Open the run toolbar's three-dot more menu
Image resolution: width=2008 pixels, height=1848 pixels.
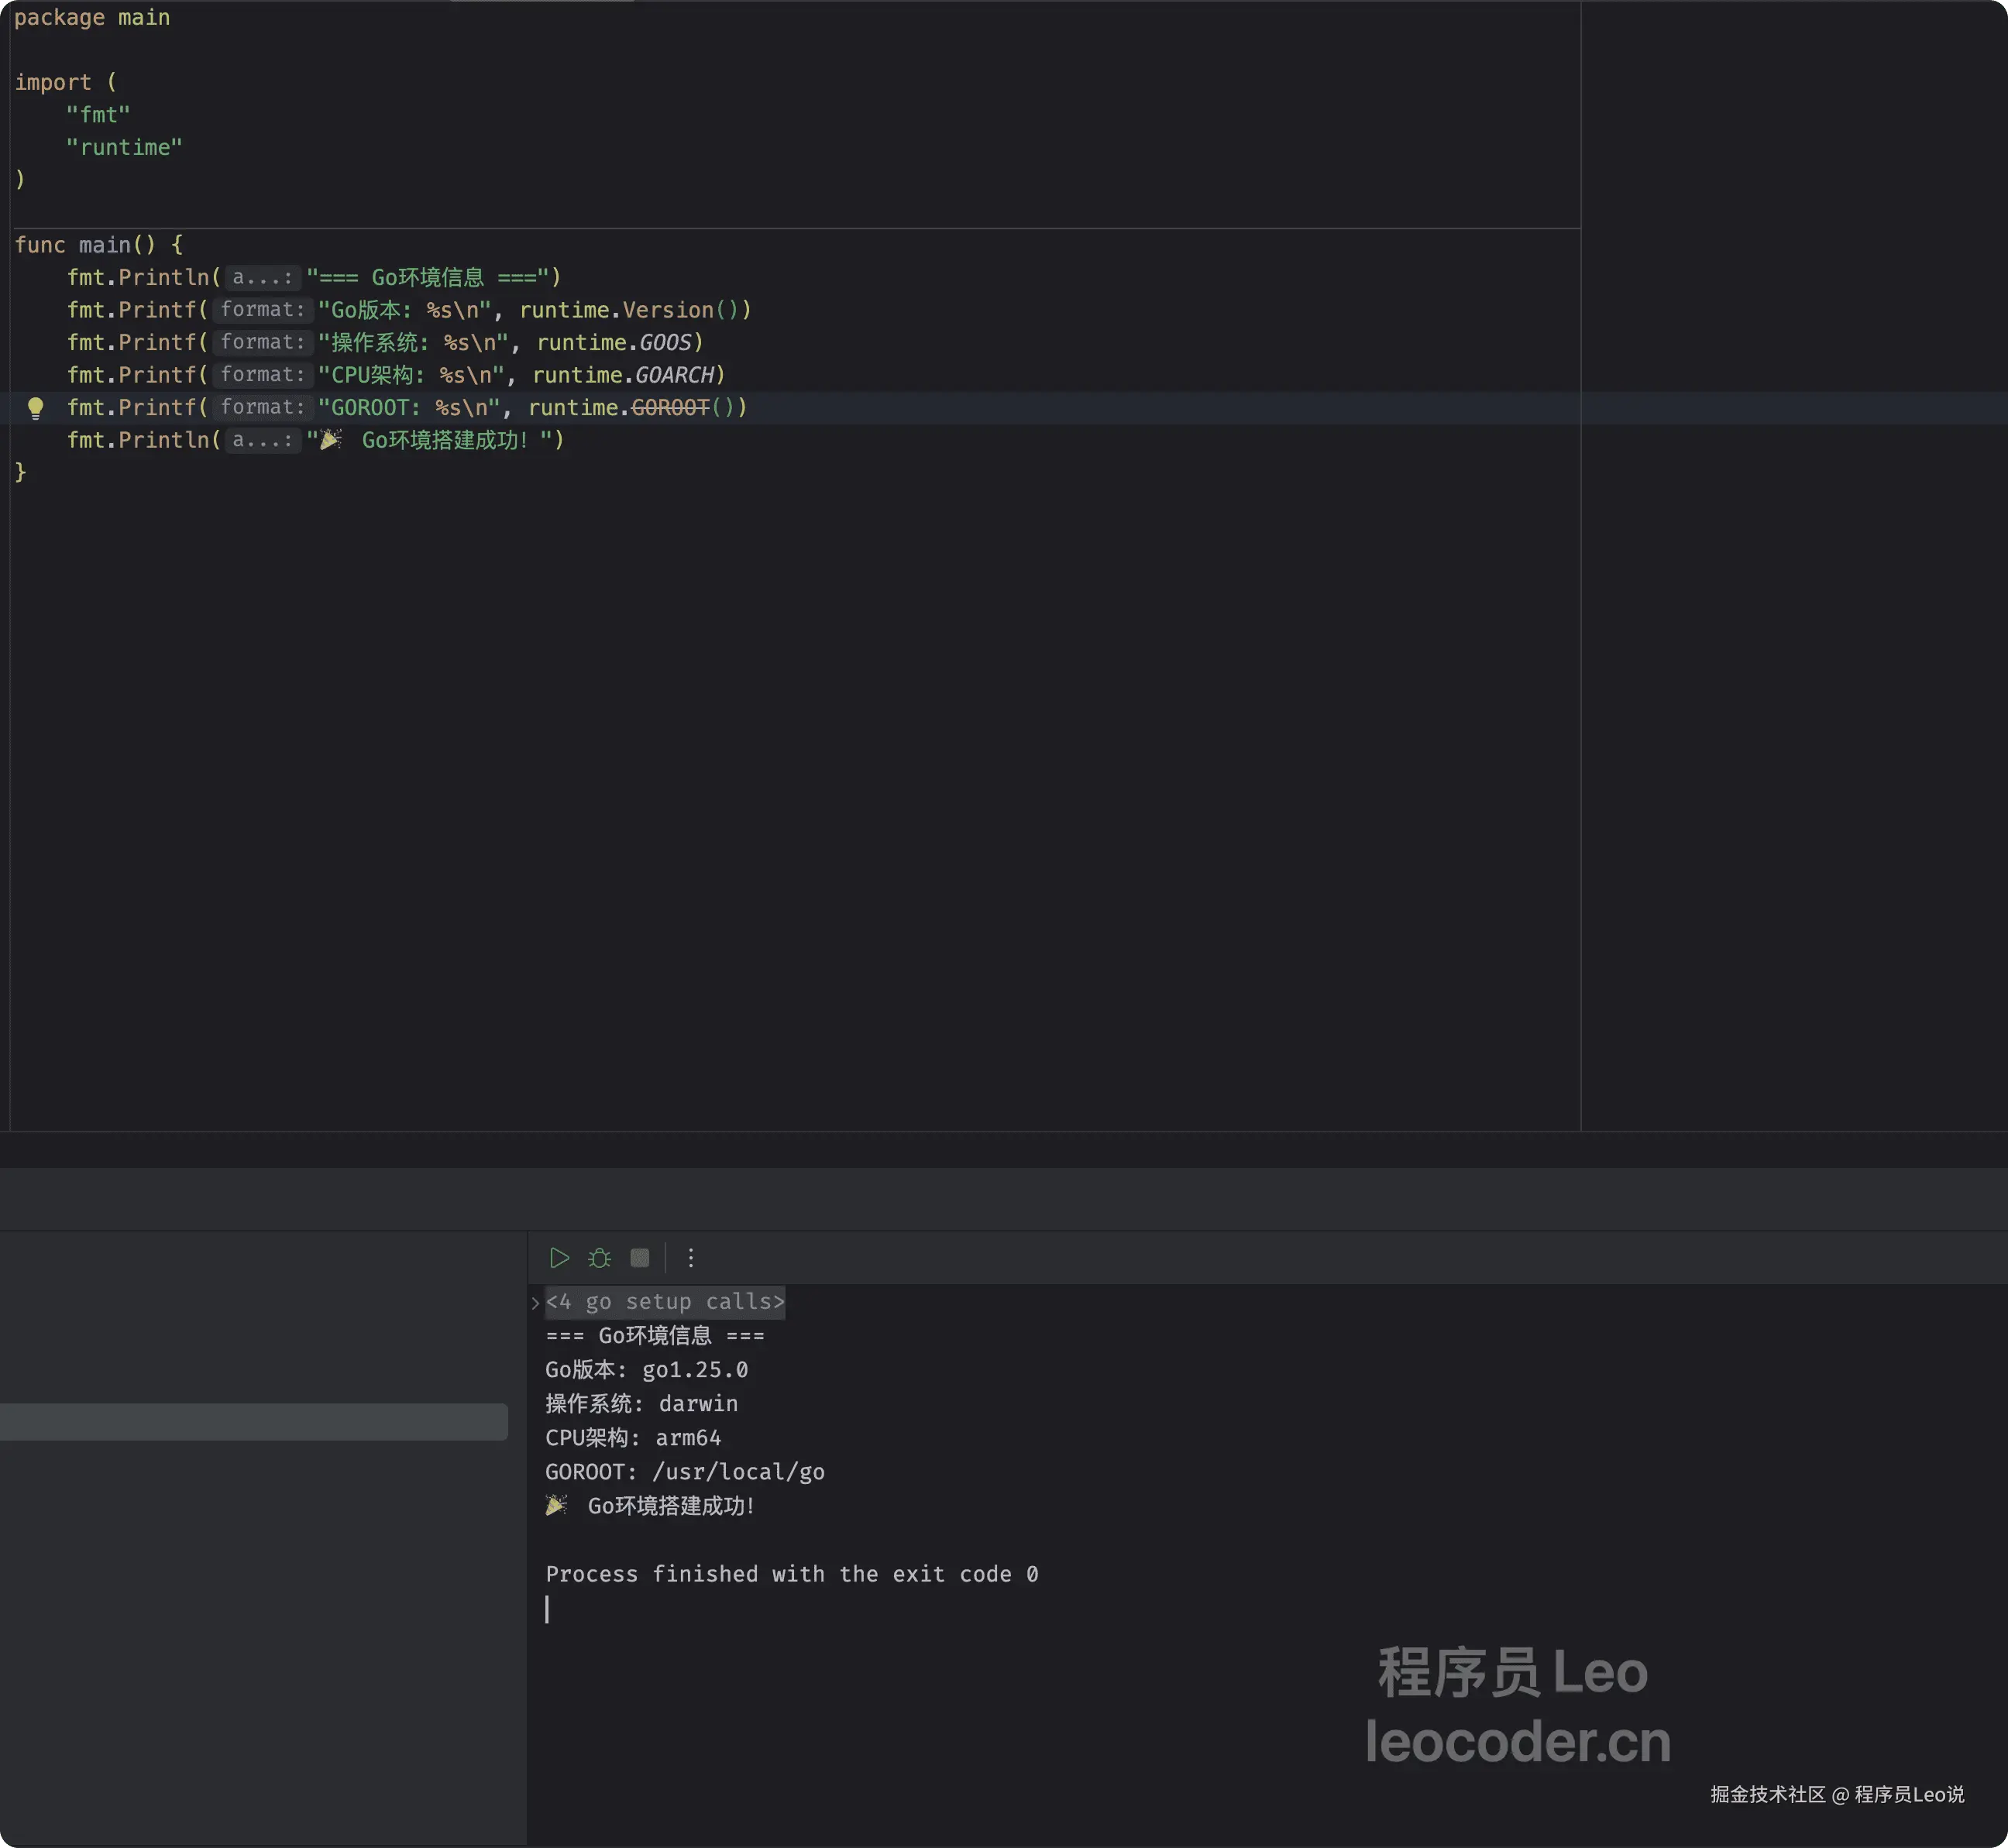tap(690, 1258)
